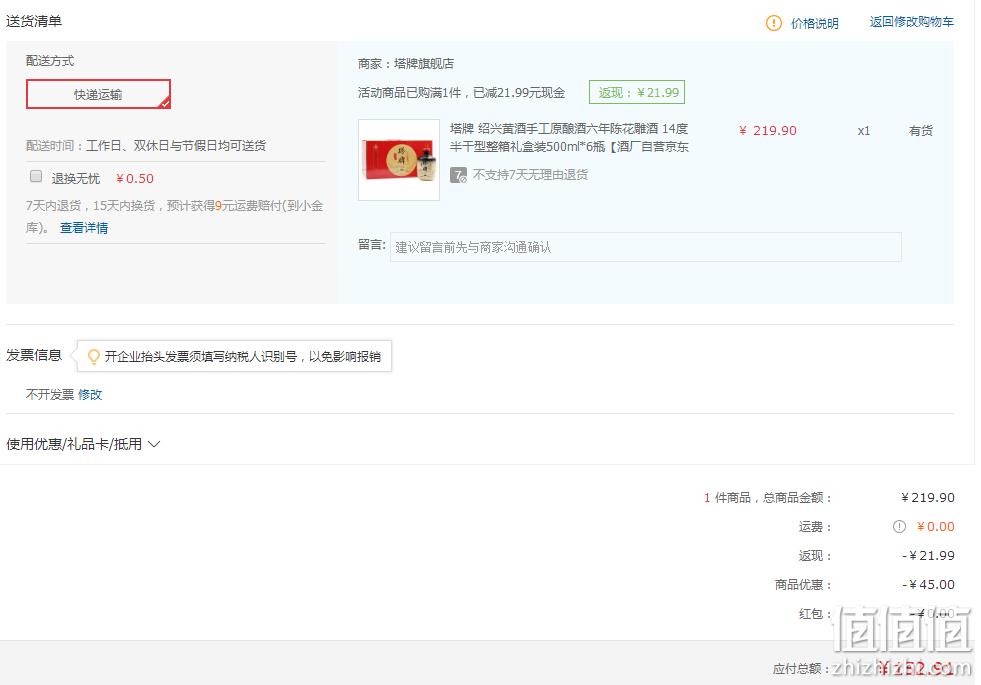981x685 pixels.
Task: Tick the 退换无忧 return insurance checkbox
Action: click(36, 176)
